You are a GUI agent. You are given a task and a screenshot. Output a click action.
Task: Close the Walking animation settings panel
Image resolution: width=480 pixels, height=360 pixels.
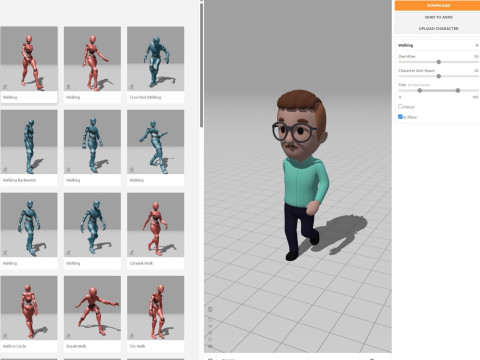coord(476,45)
